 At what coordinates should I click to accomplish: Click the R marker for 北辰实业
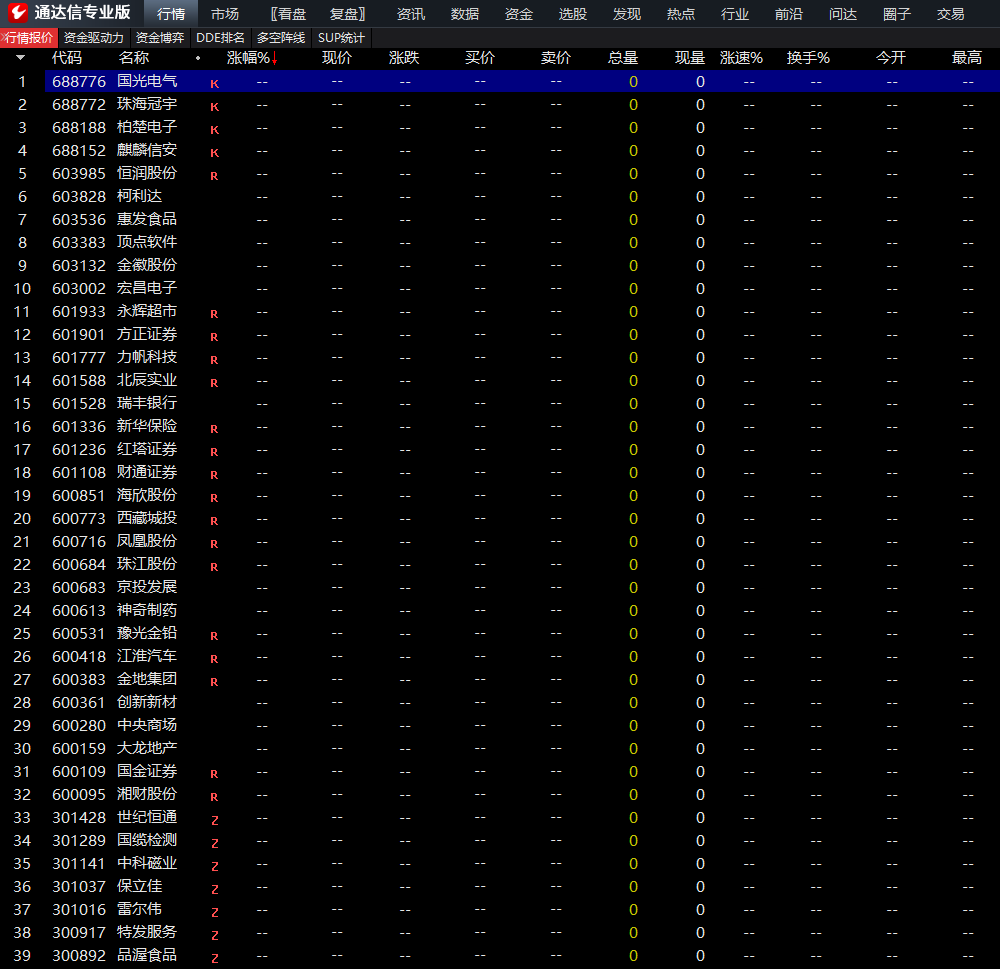pos(214,383)
